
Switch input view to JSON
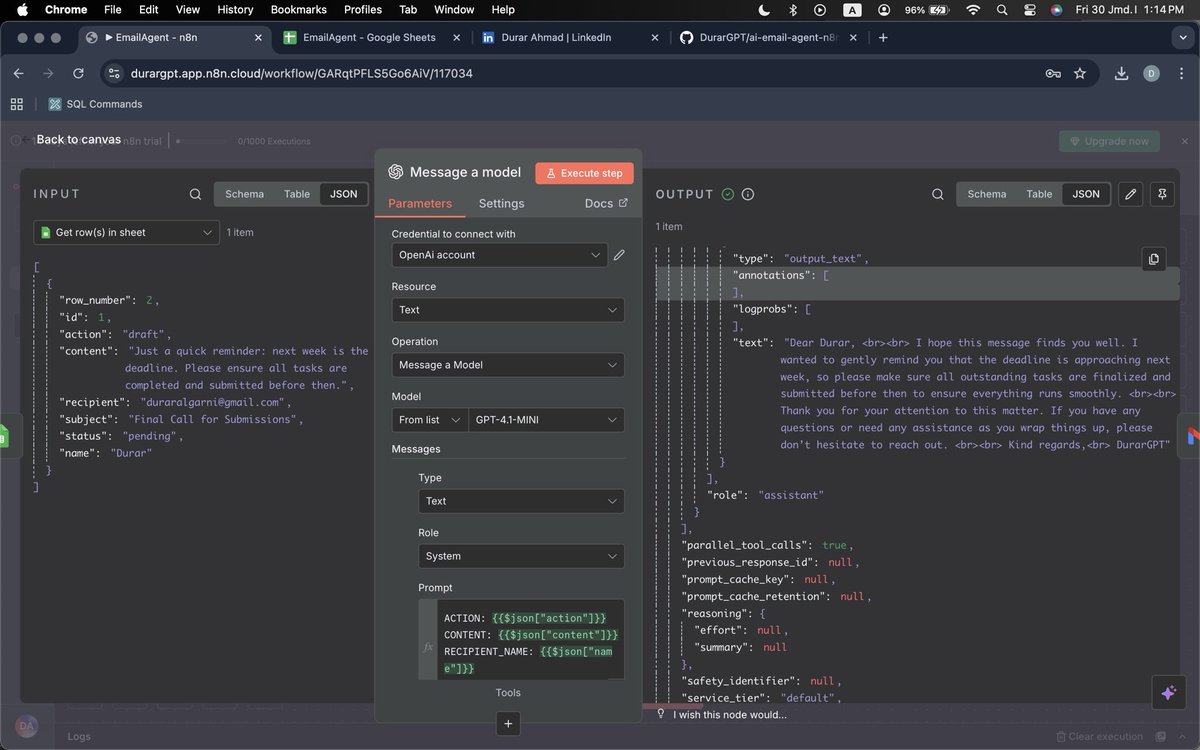343,194
